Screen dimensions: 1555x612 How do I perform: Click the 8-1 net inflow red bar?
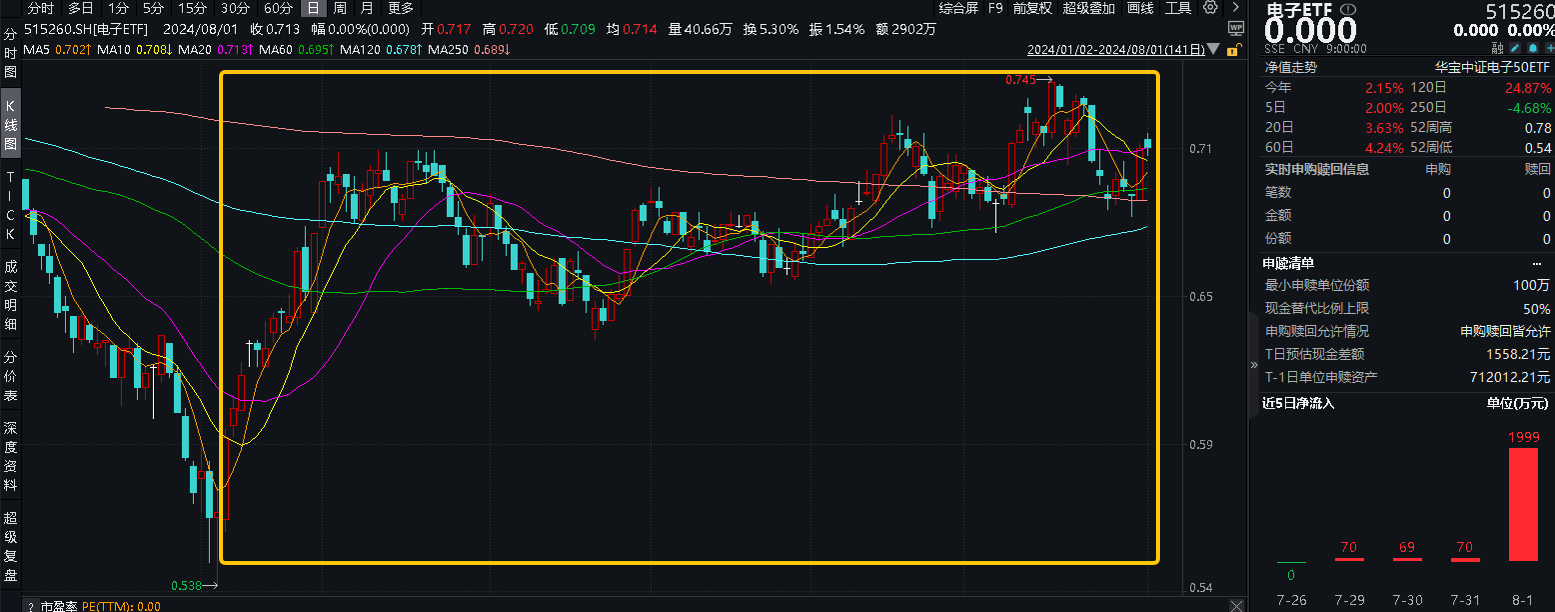(1522, 504)
